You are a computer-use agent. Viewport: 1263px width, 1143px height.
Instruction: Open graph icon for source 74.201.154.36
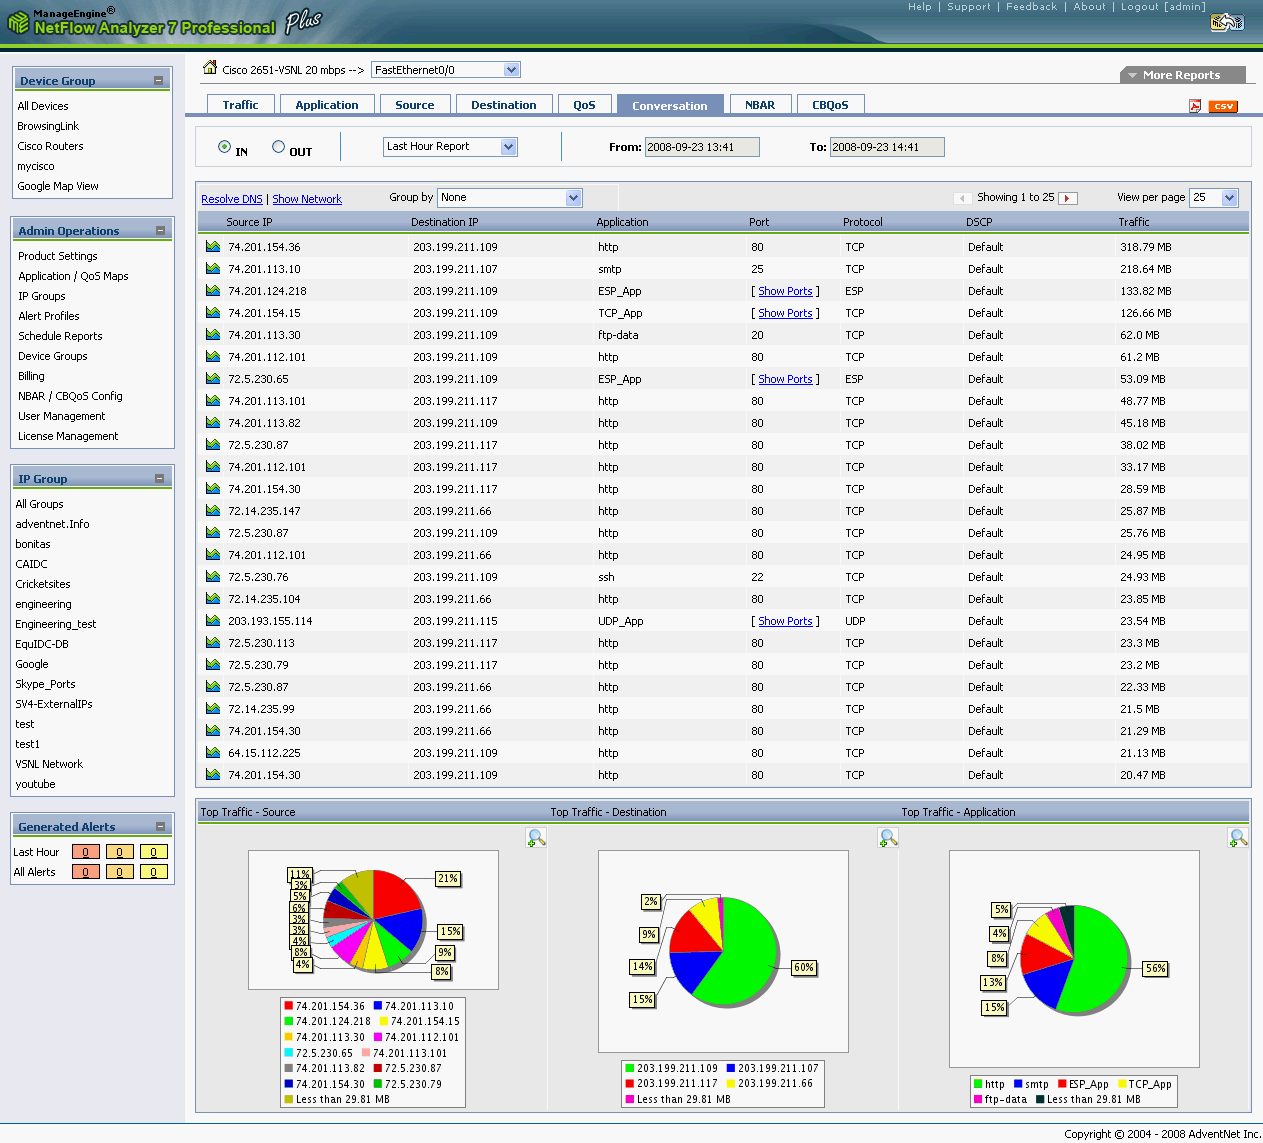213,246
